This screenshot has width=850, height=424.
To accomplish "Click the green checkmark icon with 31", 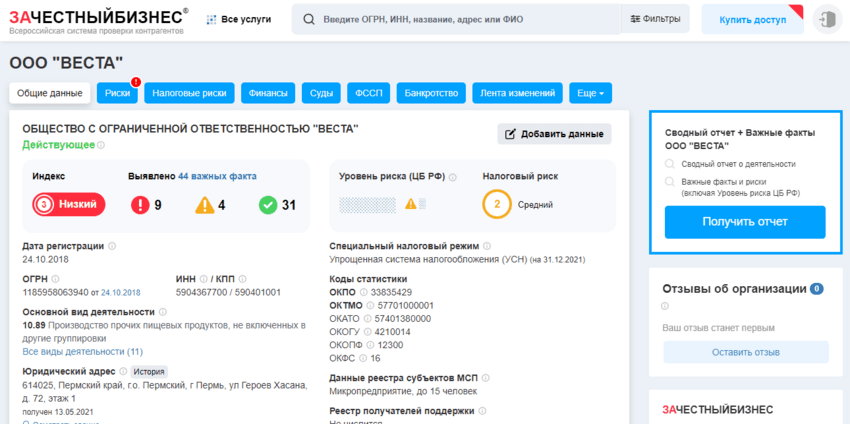I will [x=268, y=205].
